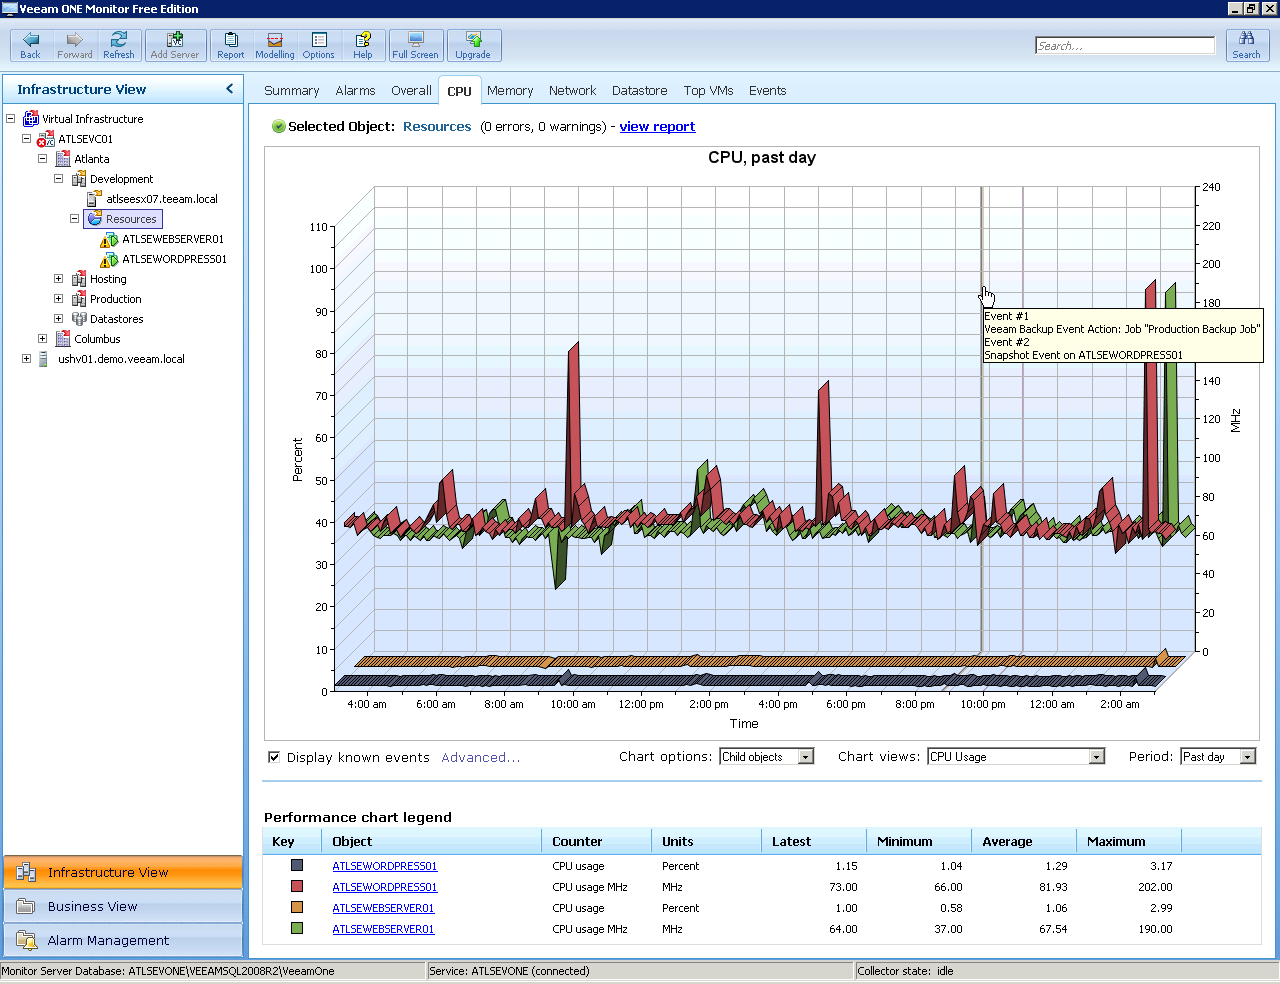This screenshot has height=984, width=1280.
Task: Switch to the Datastore tab
Action: (639, 91)
